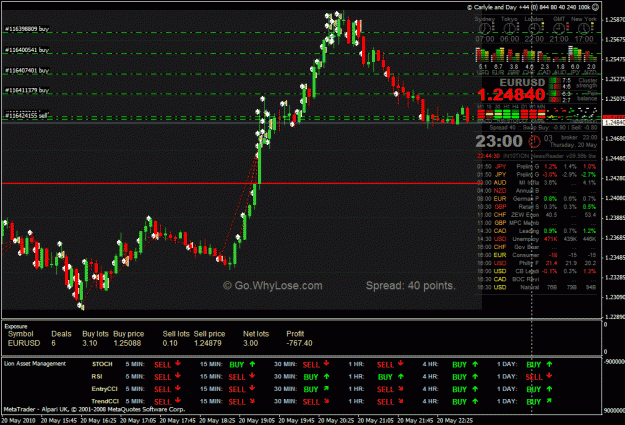Click the Net lots value 3.00
This screenshot has height=425, width=625.
[251, 343]
